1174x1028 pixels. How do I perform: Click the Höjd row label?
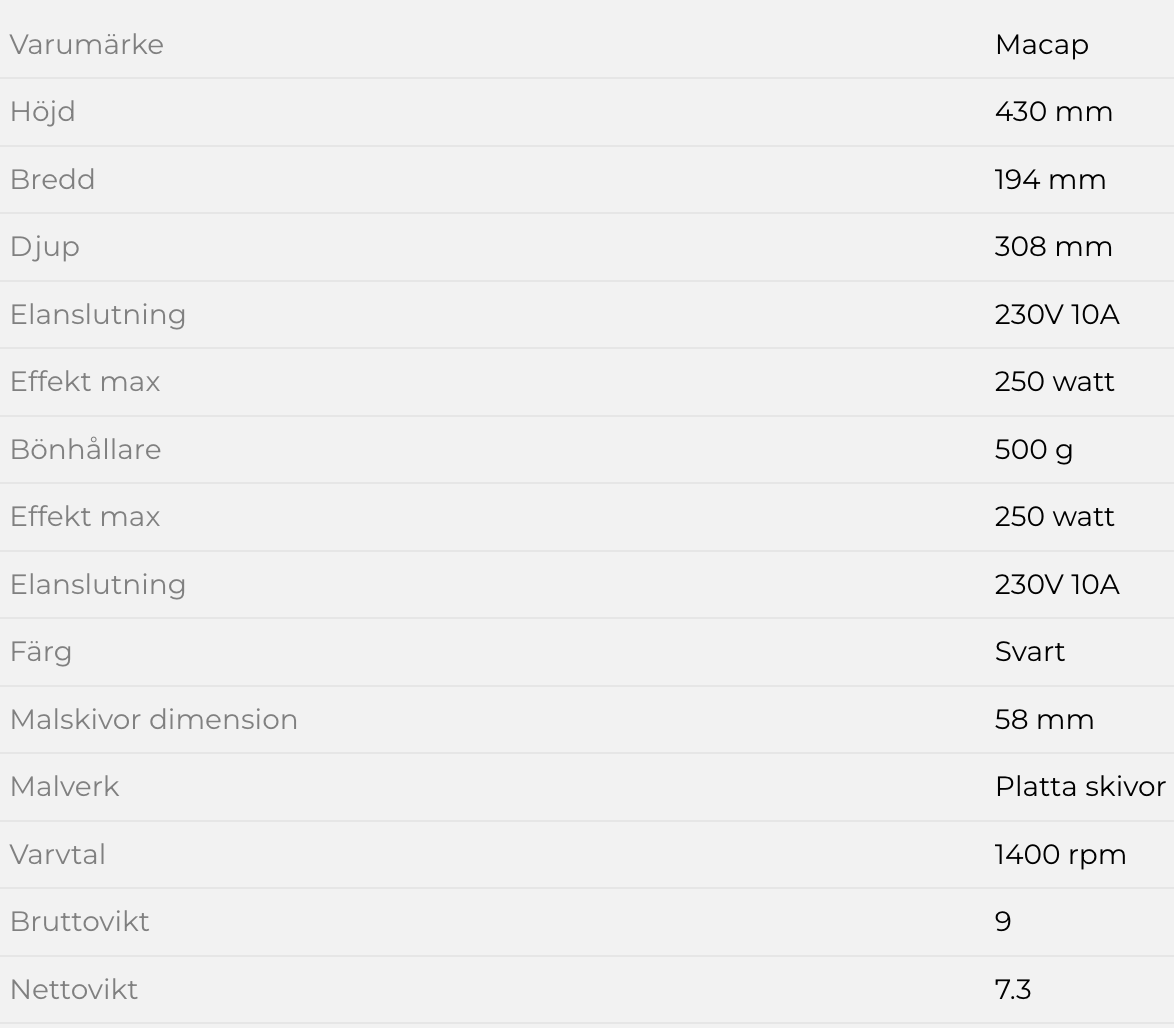(x=43, y=112)
